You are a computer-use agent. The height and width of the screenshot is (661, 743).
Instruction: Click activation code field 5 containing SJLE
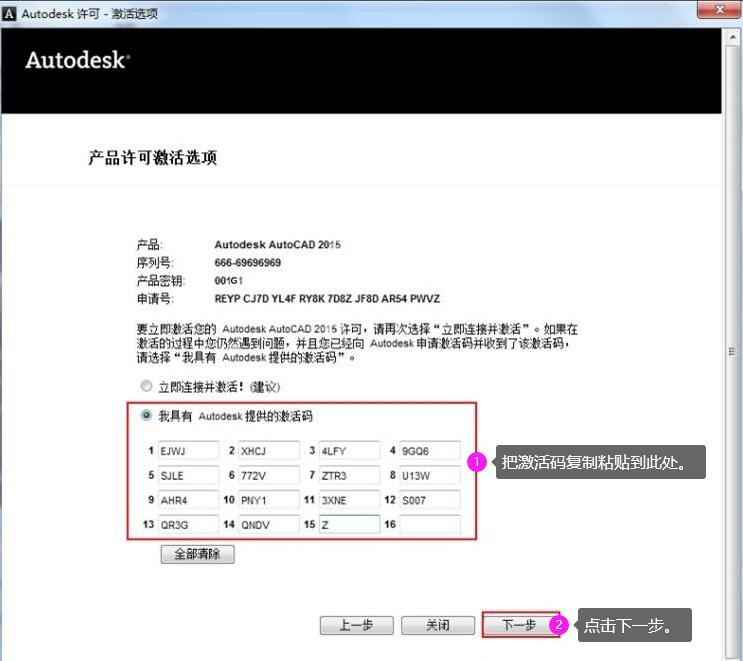click(188, 475)
